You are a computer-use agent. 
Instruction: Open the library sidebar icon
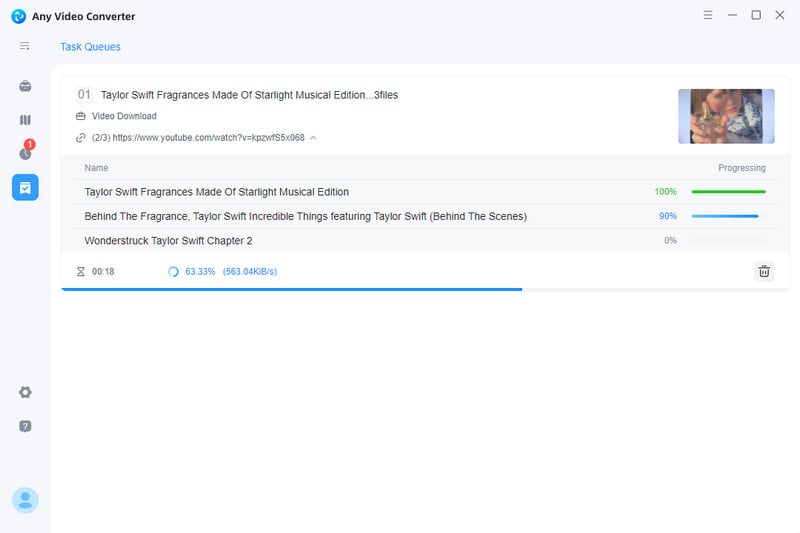25,120
